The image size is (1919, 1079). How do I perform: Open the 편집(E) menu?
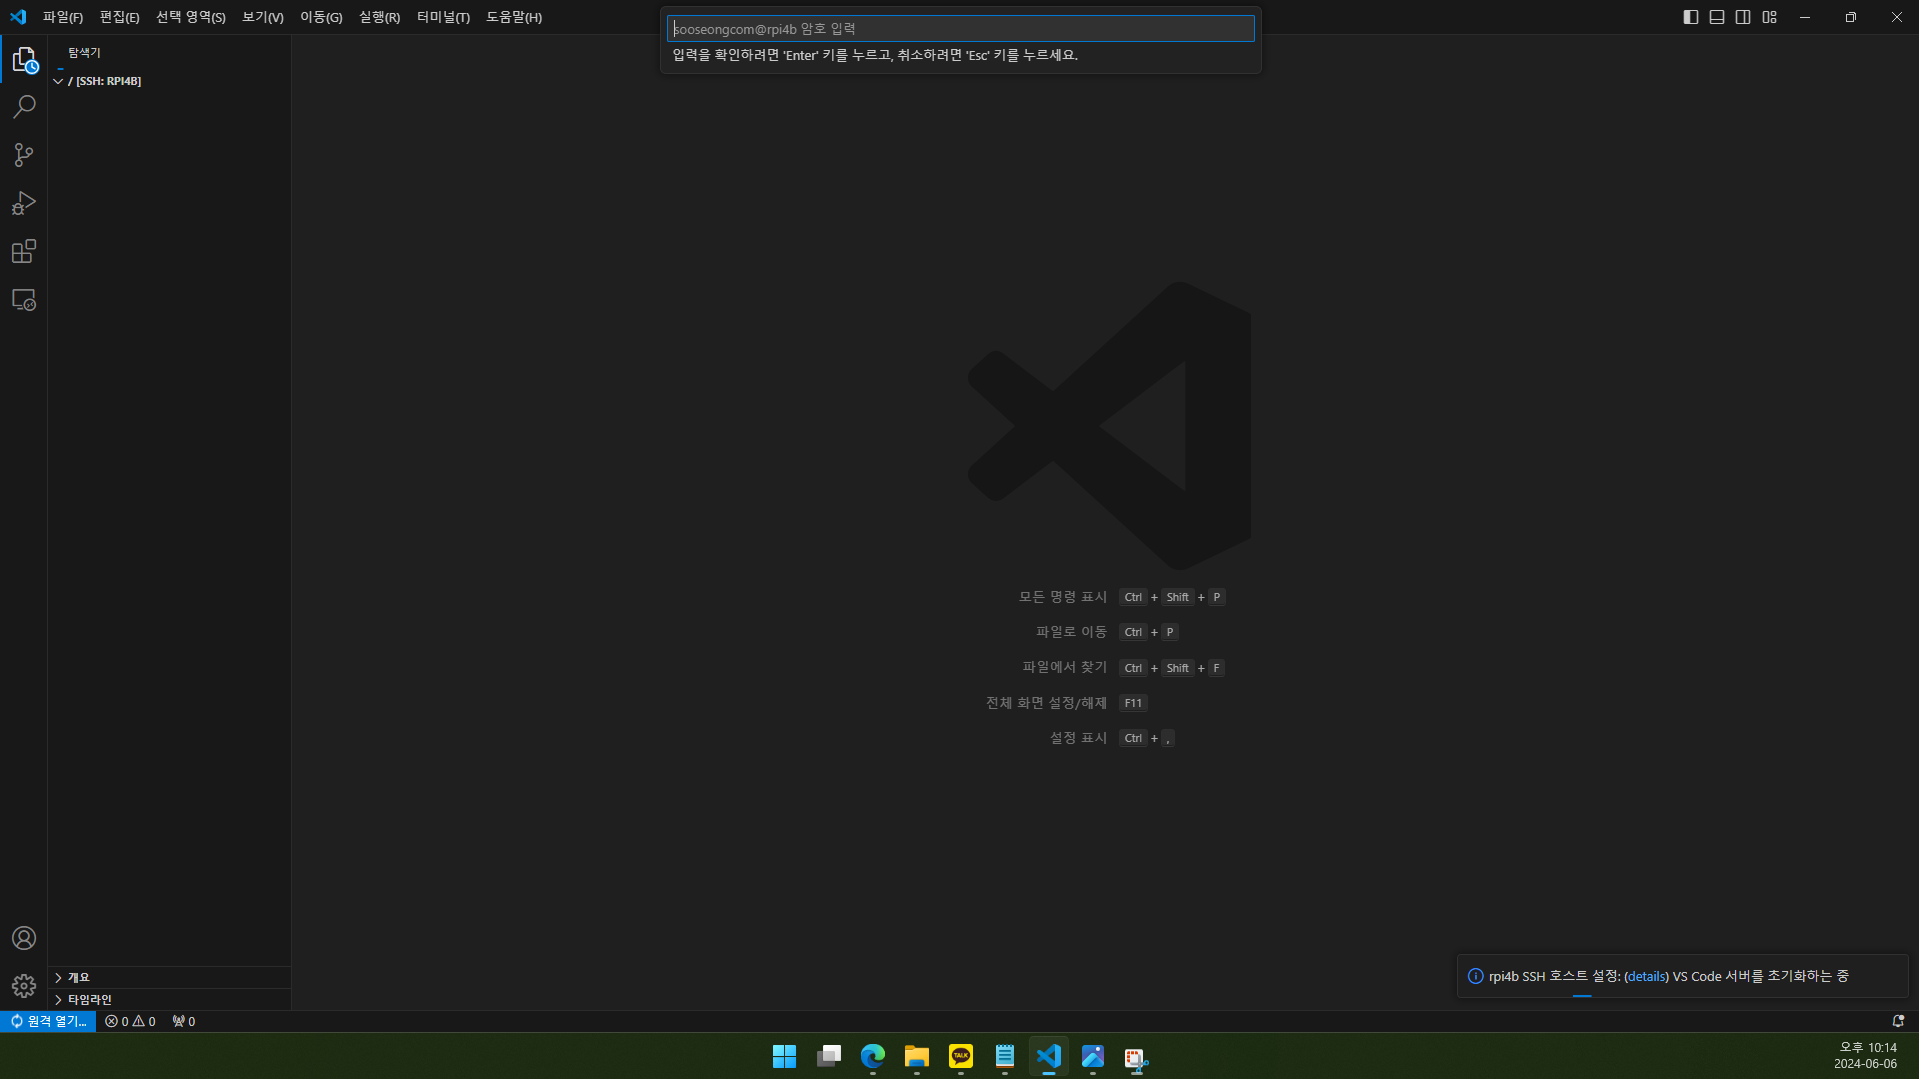coord(119,17)
